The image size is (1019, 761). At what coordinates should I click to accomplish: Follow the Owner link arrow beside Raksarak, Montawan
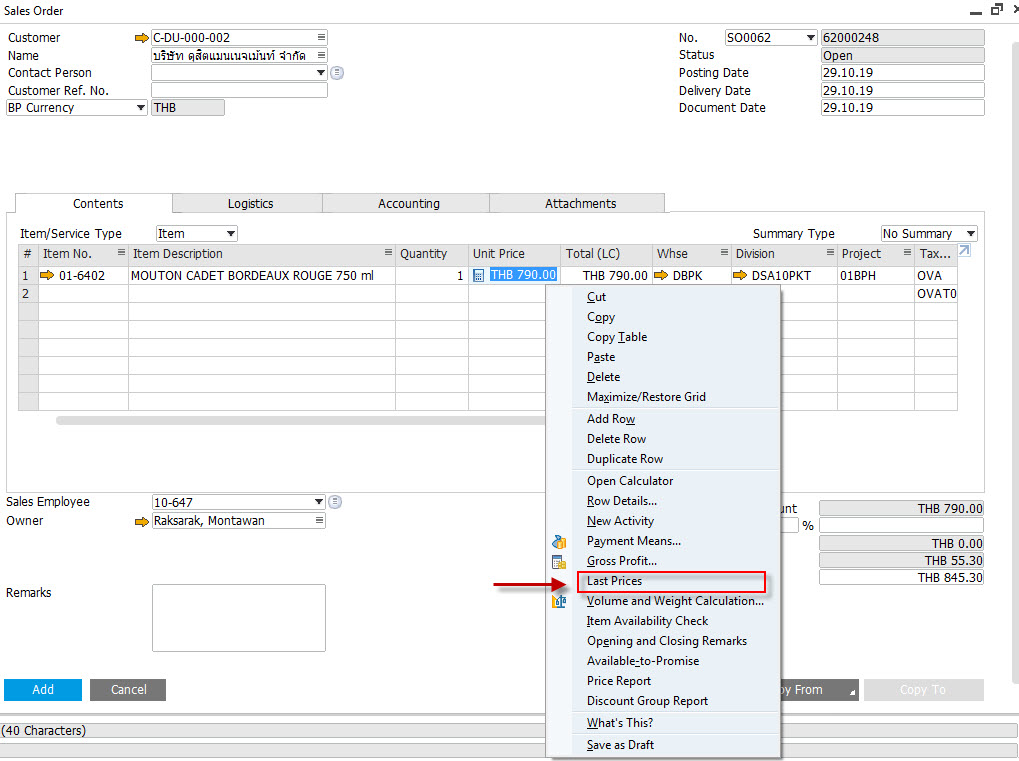pyautogui.click(x=141, y=521)
